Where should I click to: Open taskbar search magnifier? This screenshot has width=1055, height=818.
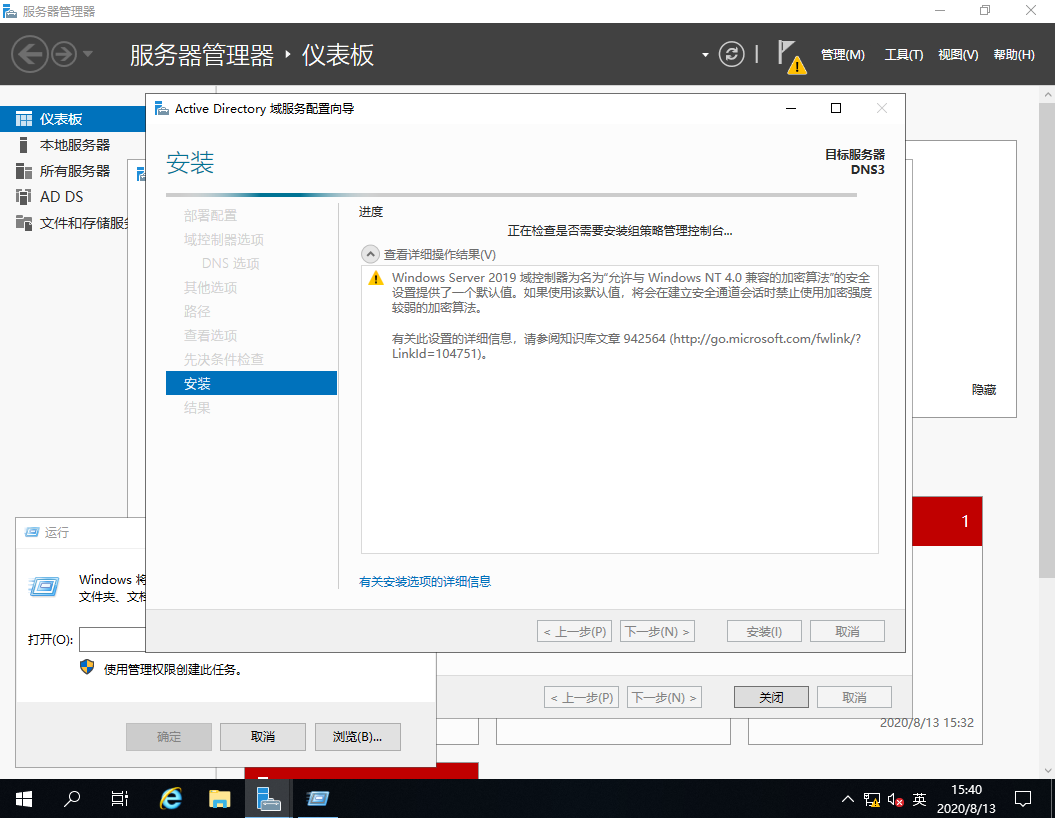[71, 798]
